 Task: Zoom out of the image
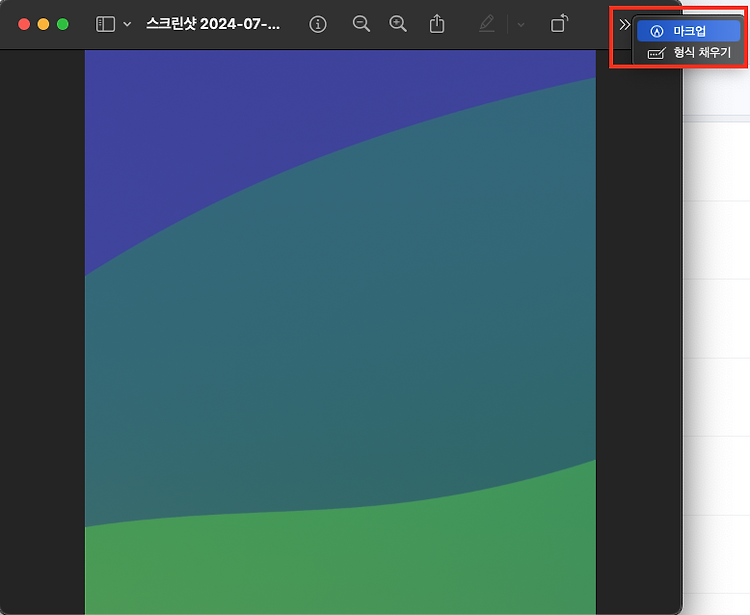361,24
